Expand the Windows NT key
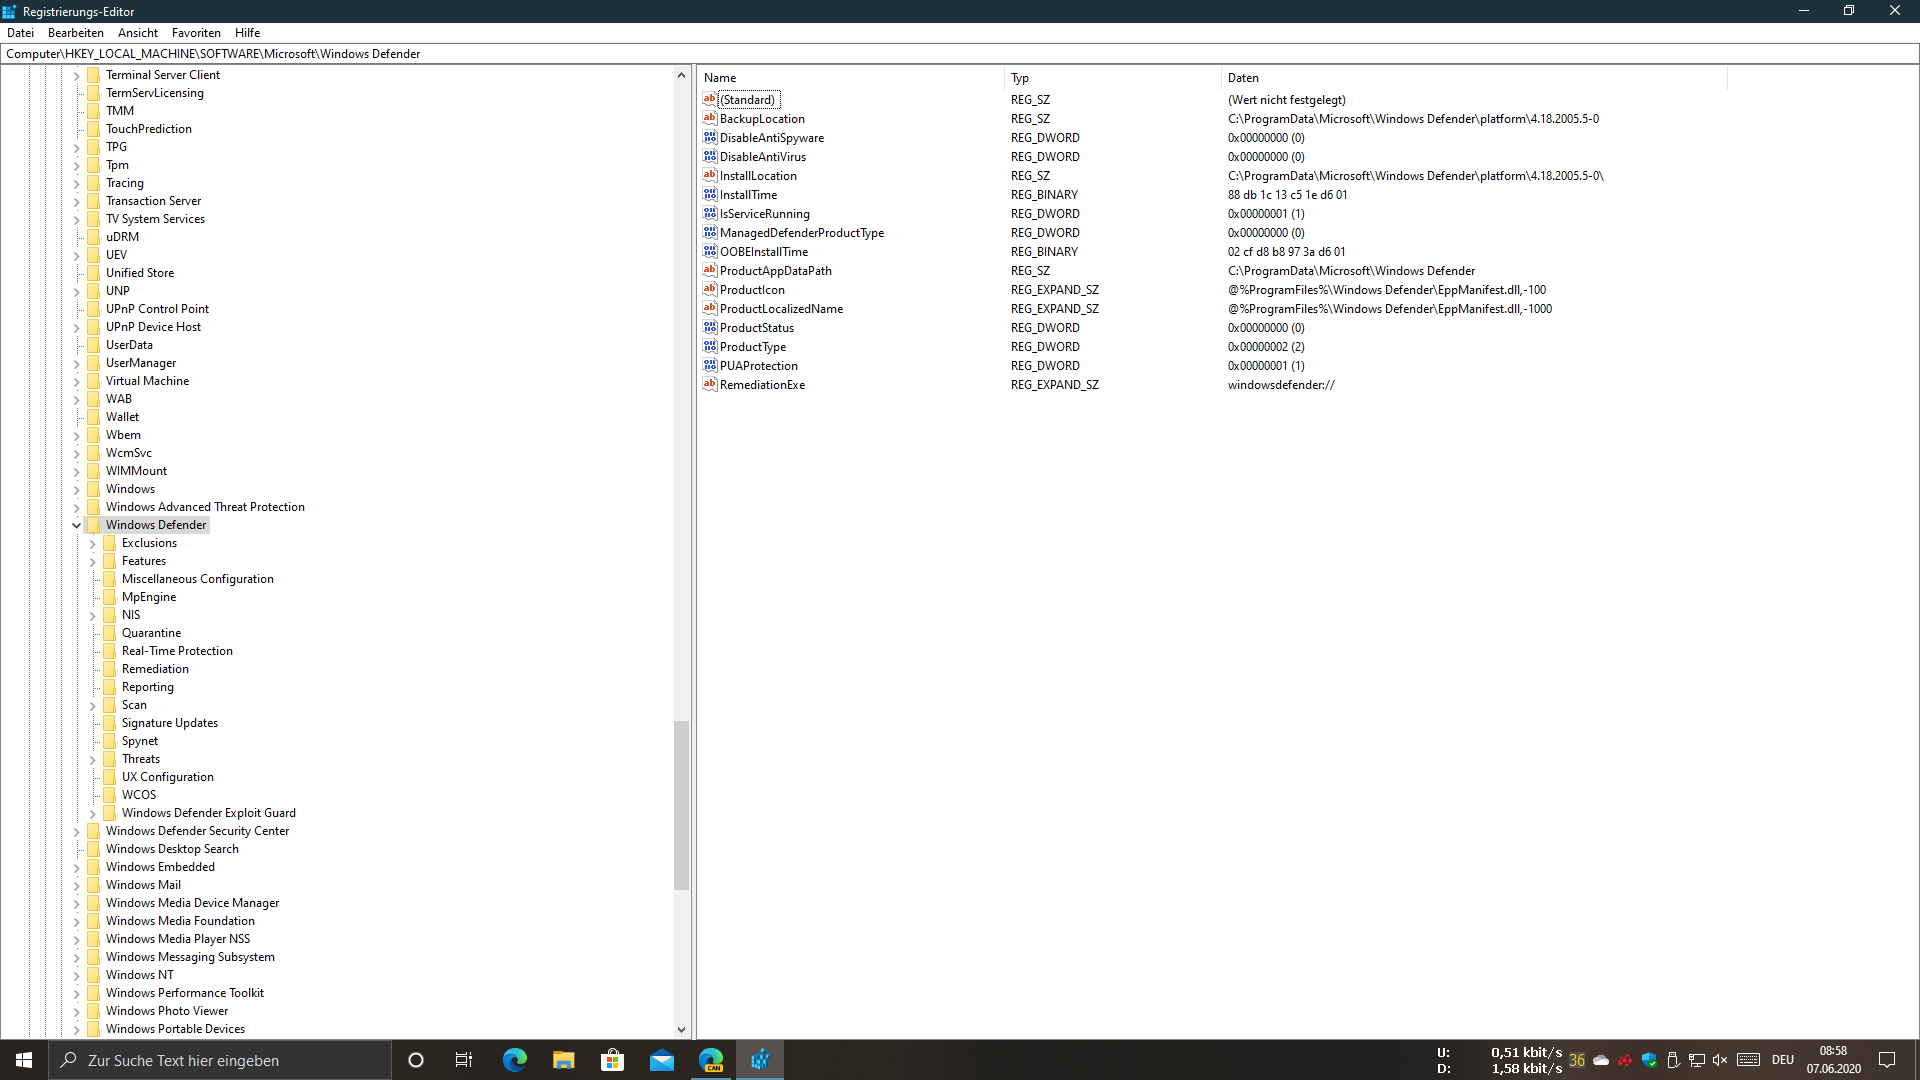This screenshot has height=1080, width=1920. [76, 975]
